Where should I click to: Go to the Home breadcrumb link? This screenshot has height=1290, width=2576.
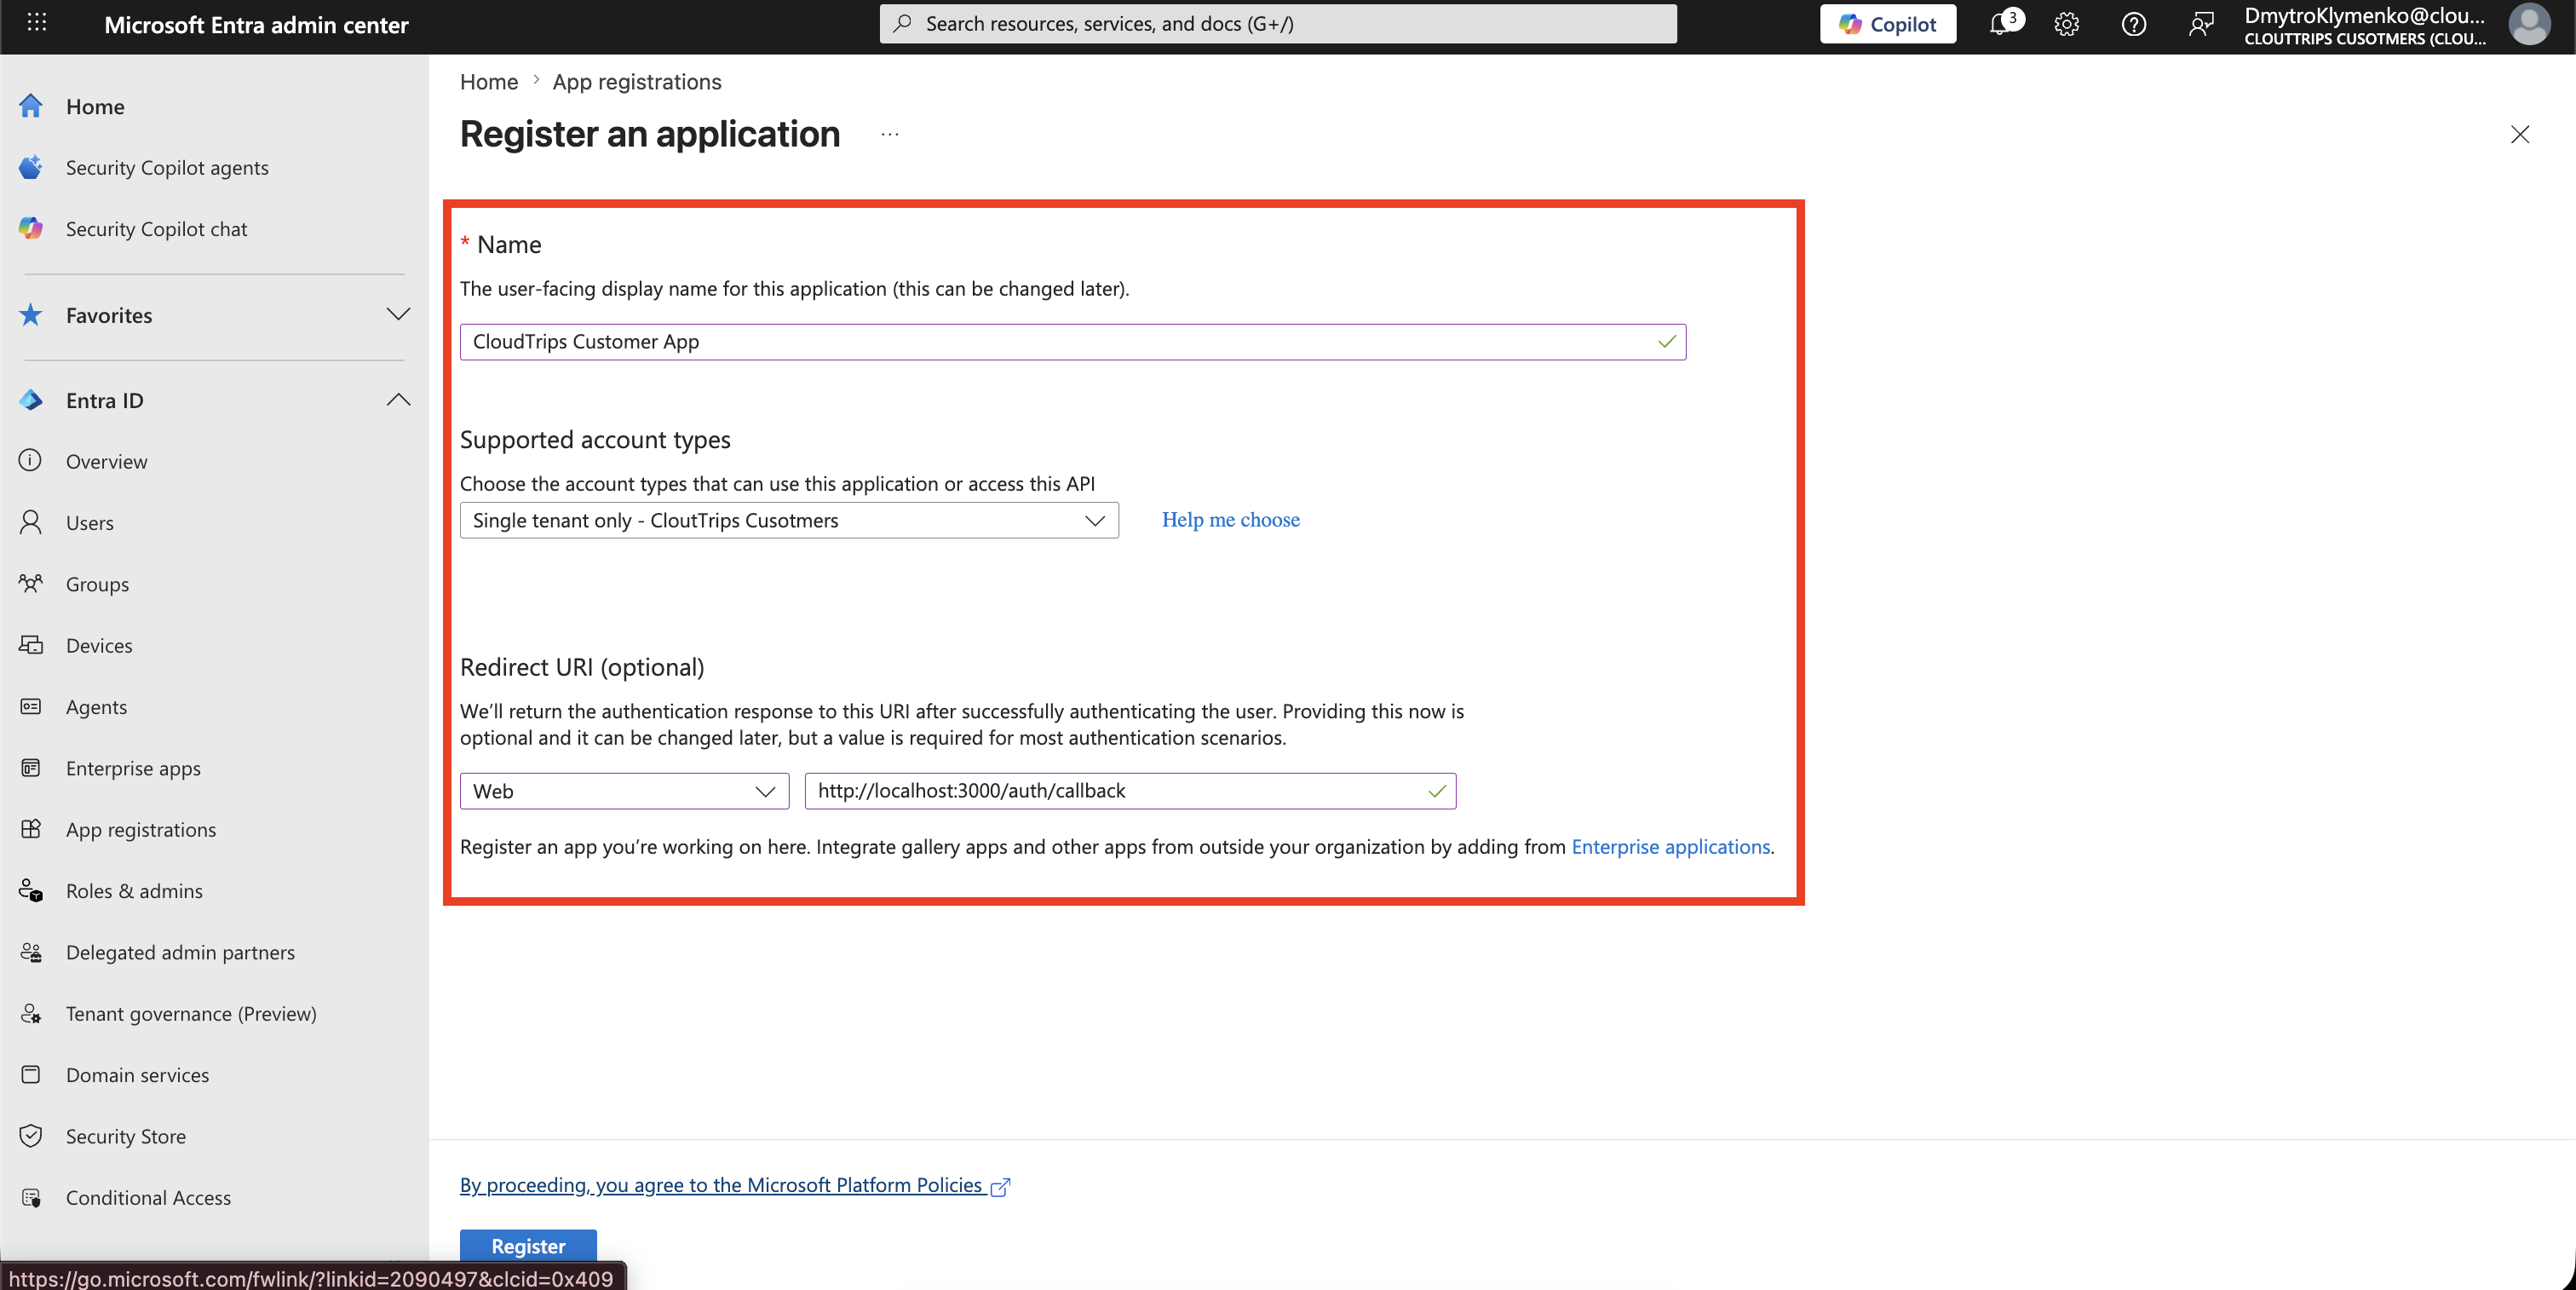pos(489,81)
